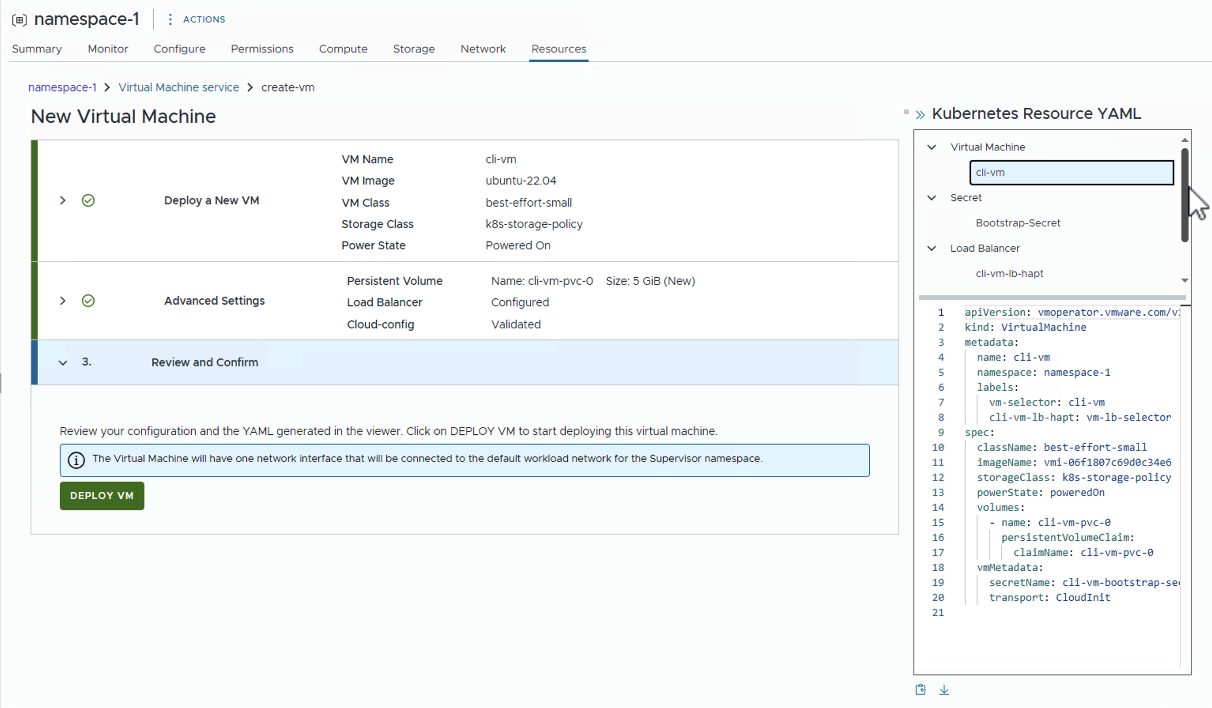Screen dimensions: 1212x708
Task: Click the ubuntu-22.04 VM Image value
Action: pos(521,181)
